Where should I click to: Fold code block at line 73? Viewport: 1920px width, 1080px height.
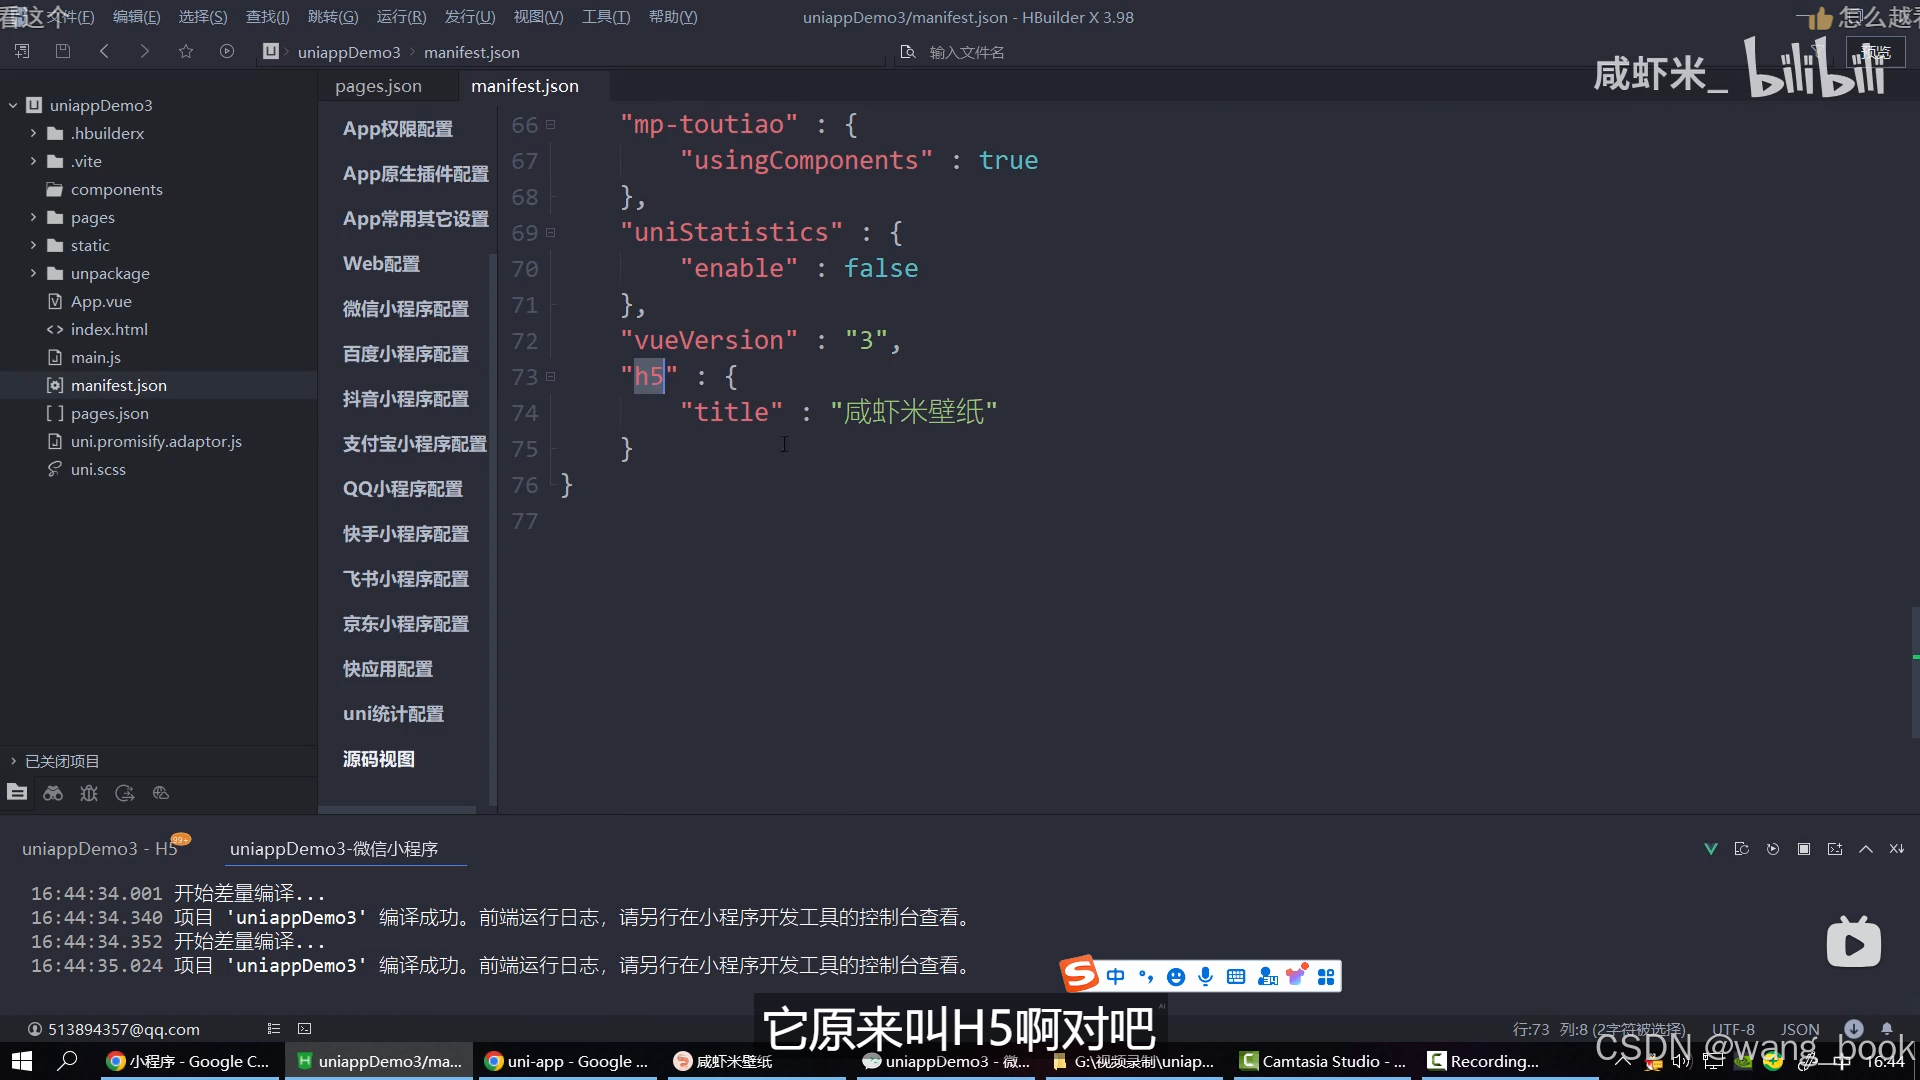point(550,377)
